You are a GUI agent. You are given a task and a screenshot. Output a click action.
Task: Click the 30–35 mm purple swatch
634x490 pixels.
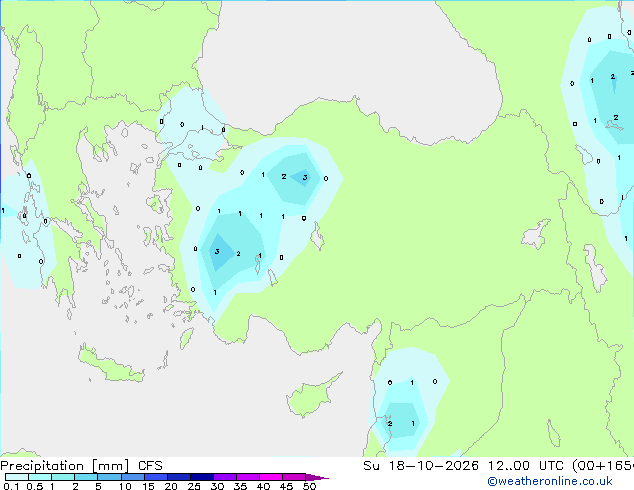point(225,477)
